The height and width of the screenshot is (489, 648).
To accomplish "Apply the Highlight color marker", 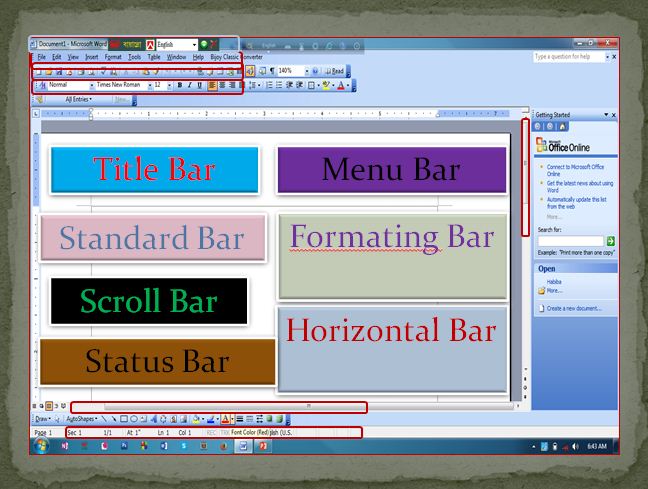I will tap(326, 85).
